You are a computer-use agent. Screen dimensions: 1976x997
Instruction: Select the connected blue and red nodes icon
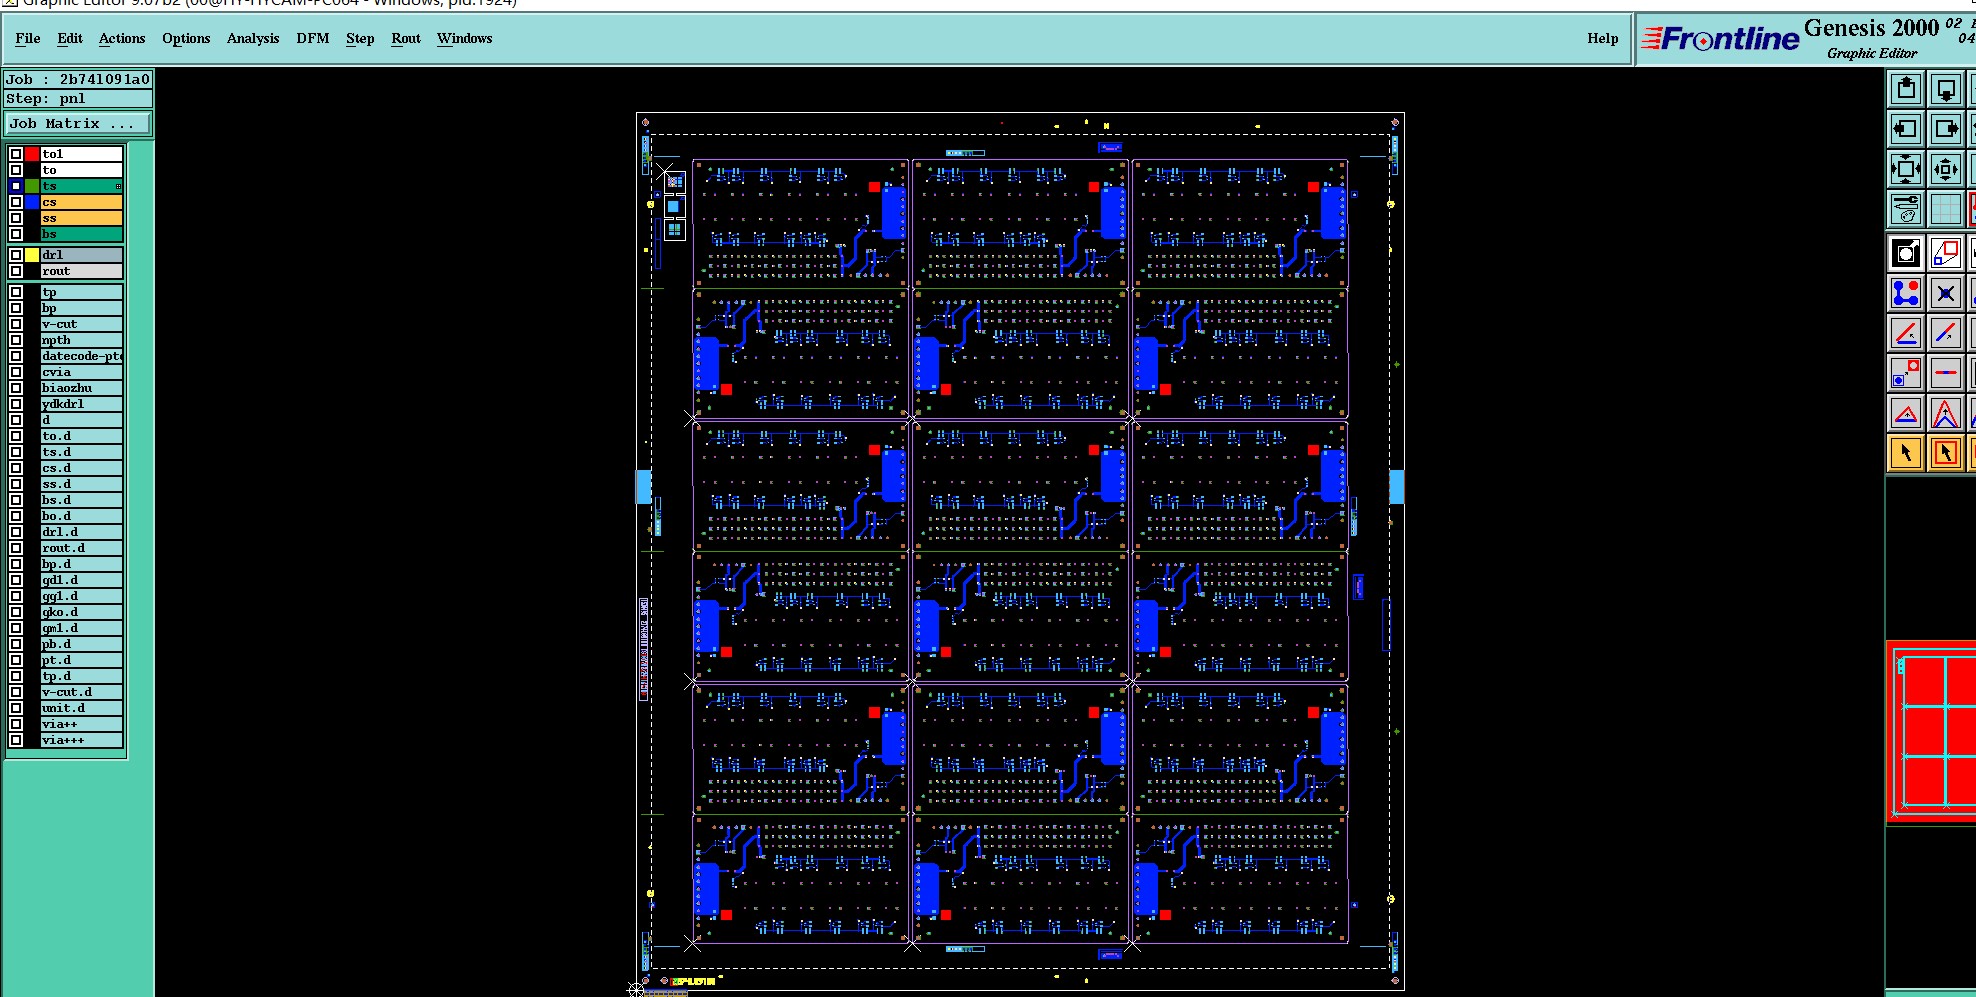tap(1906, 293)
